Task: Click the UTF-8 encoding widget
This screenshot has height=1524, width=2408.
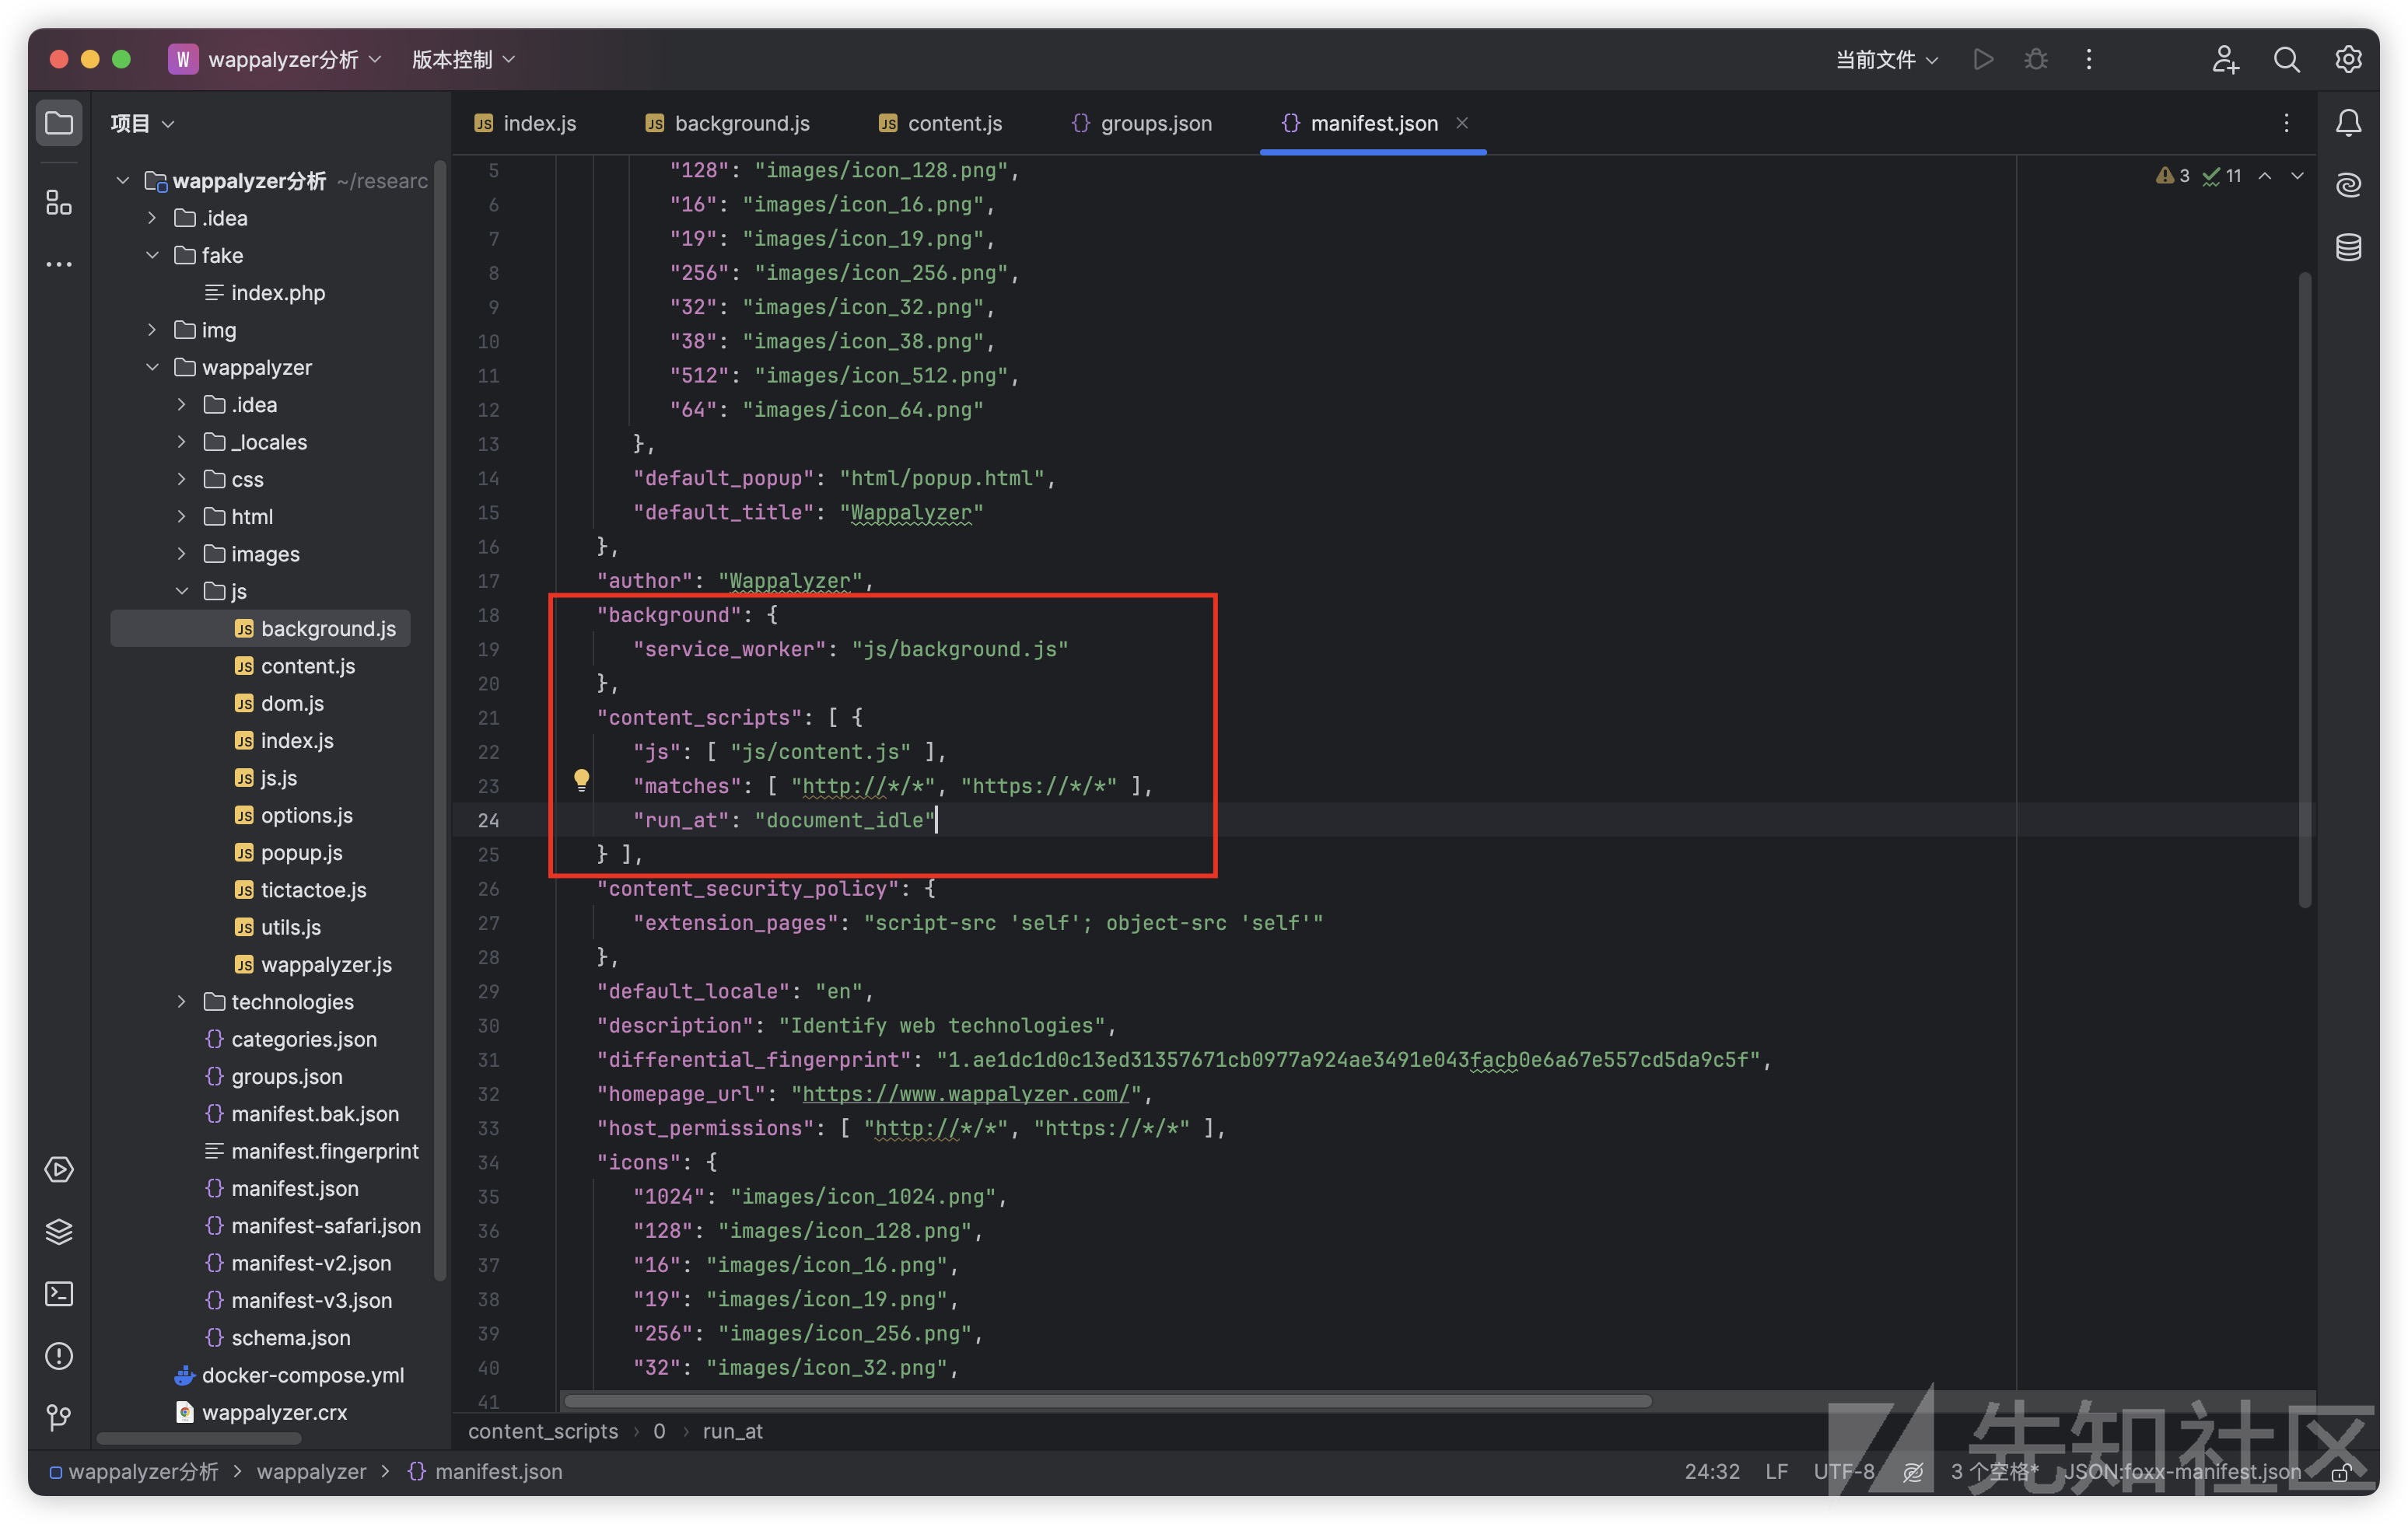Action: coord(1843,1472)
